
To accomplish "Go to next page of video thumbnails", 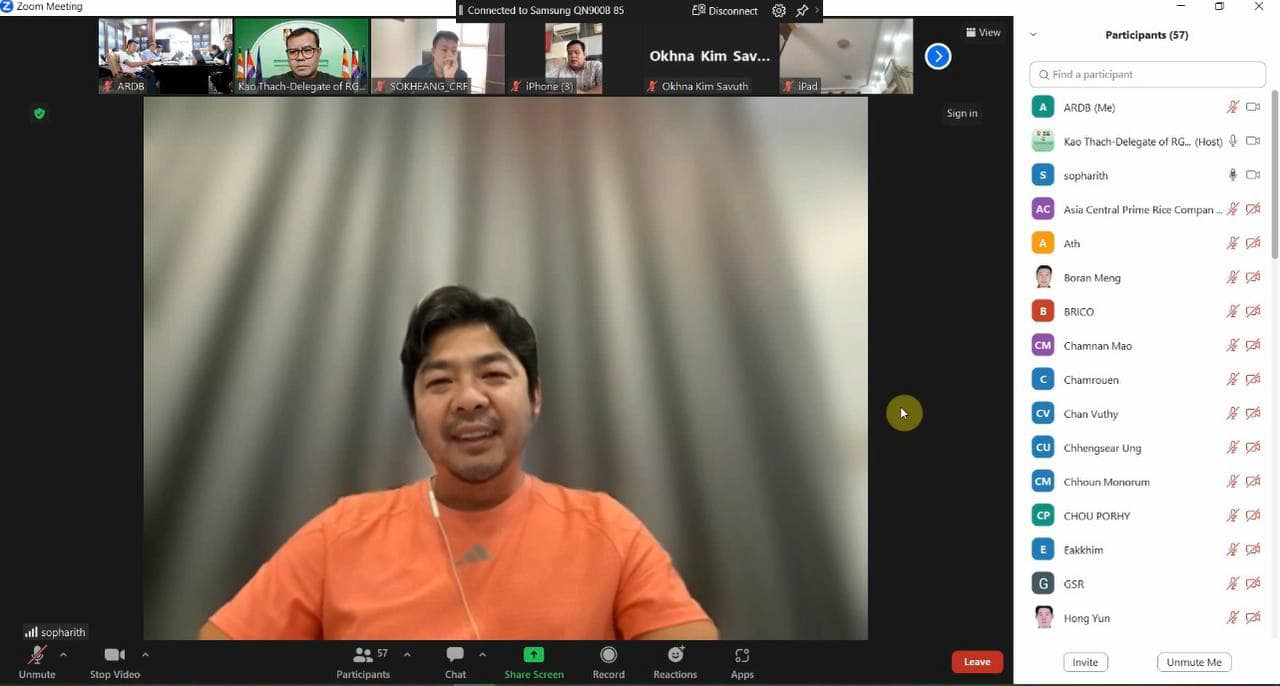I will 937,57.
